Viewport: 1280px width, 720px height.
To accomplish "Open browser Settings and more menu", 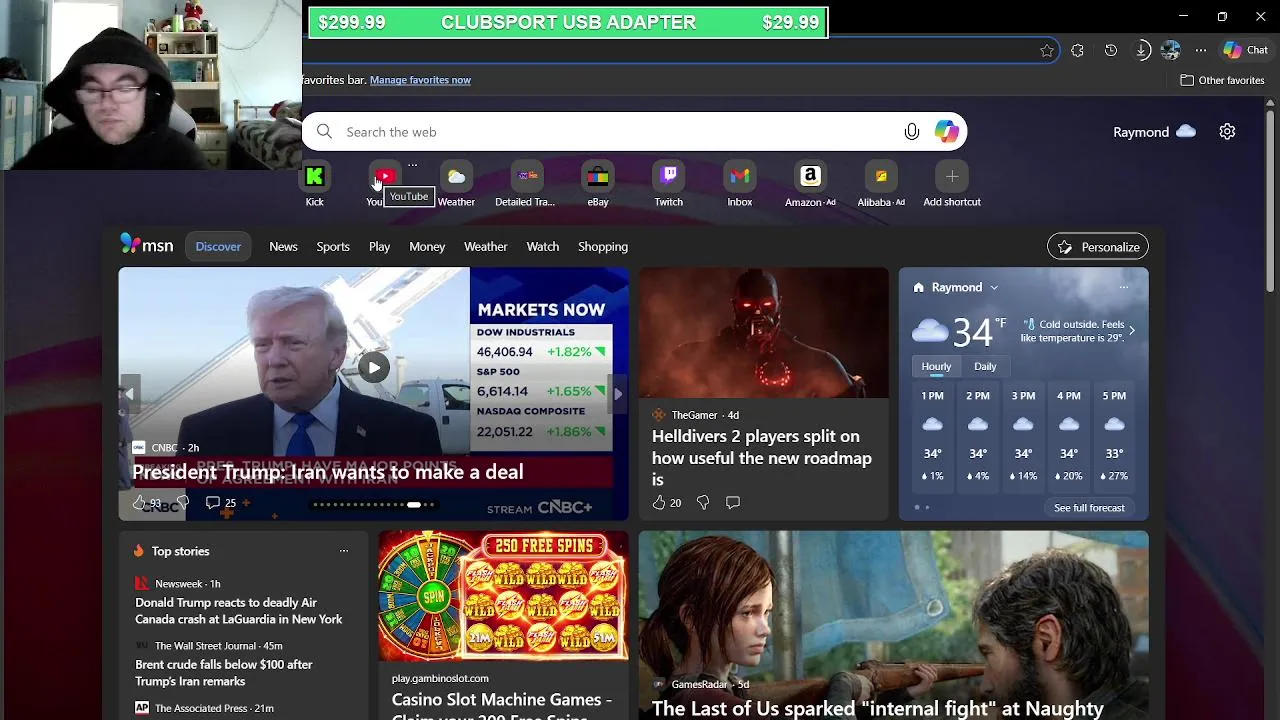I will point(1201,50).
